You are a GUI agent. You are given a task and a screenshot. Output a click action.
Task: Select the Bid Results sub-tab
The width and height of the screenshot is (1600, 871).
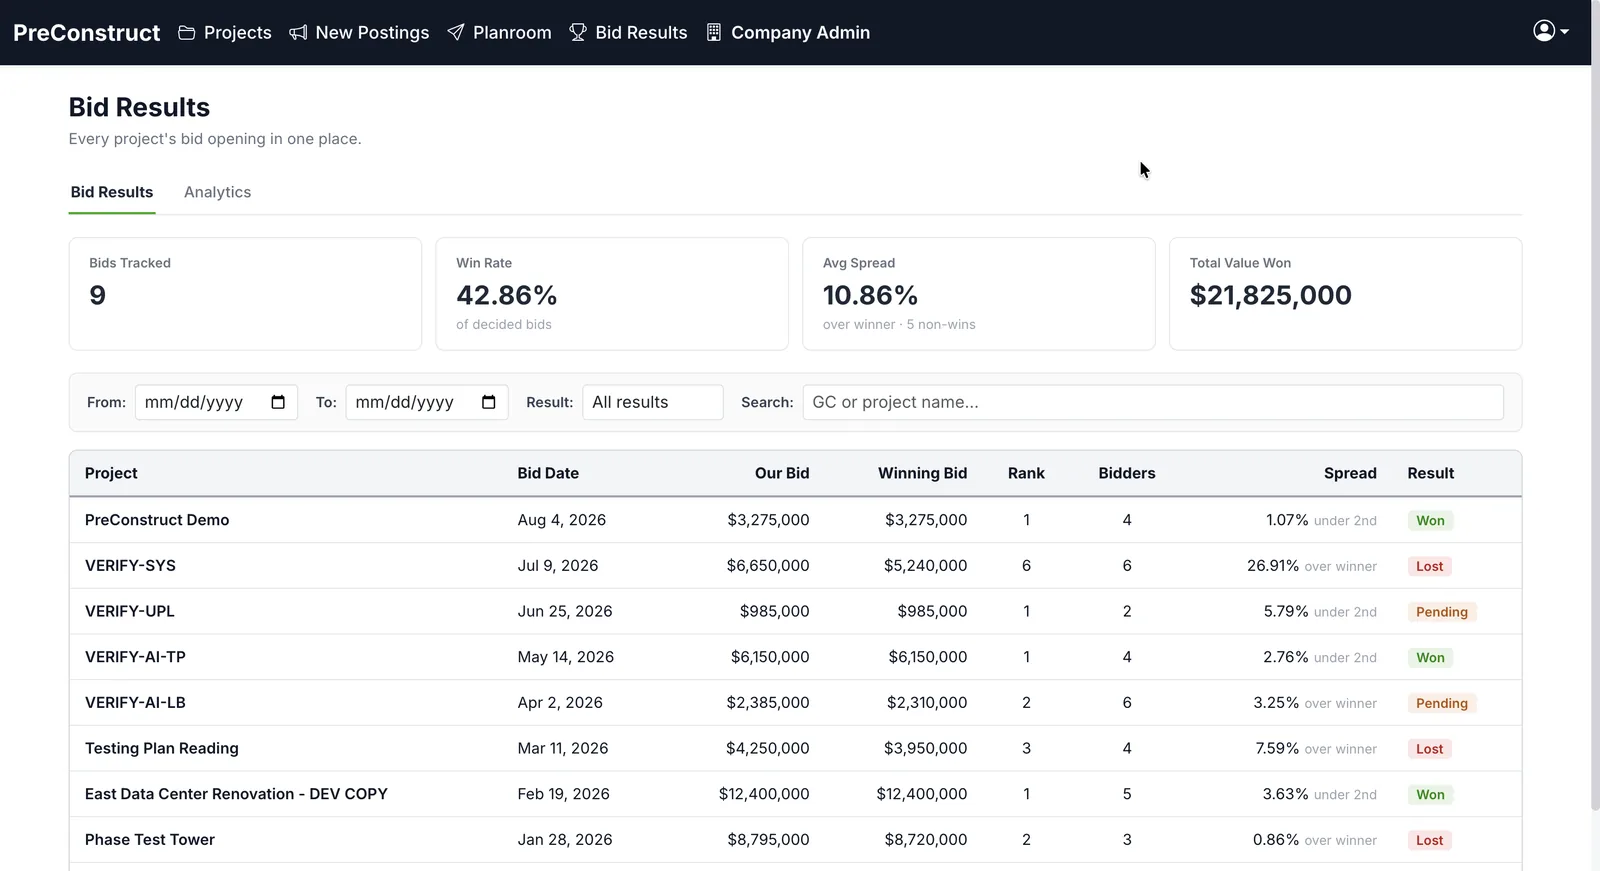tap(112, 192)
